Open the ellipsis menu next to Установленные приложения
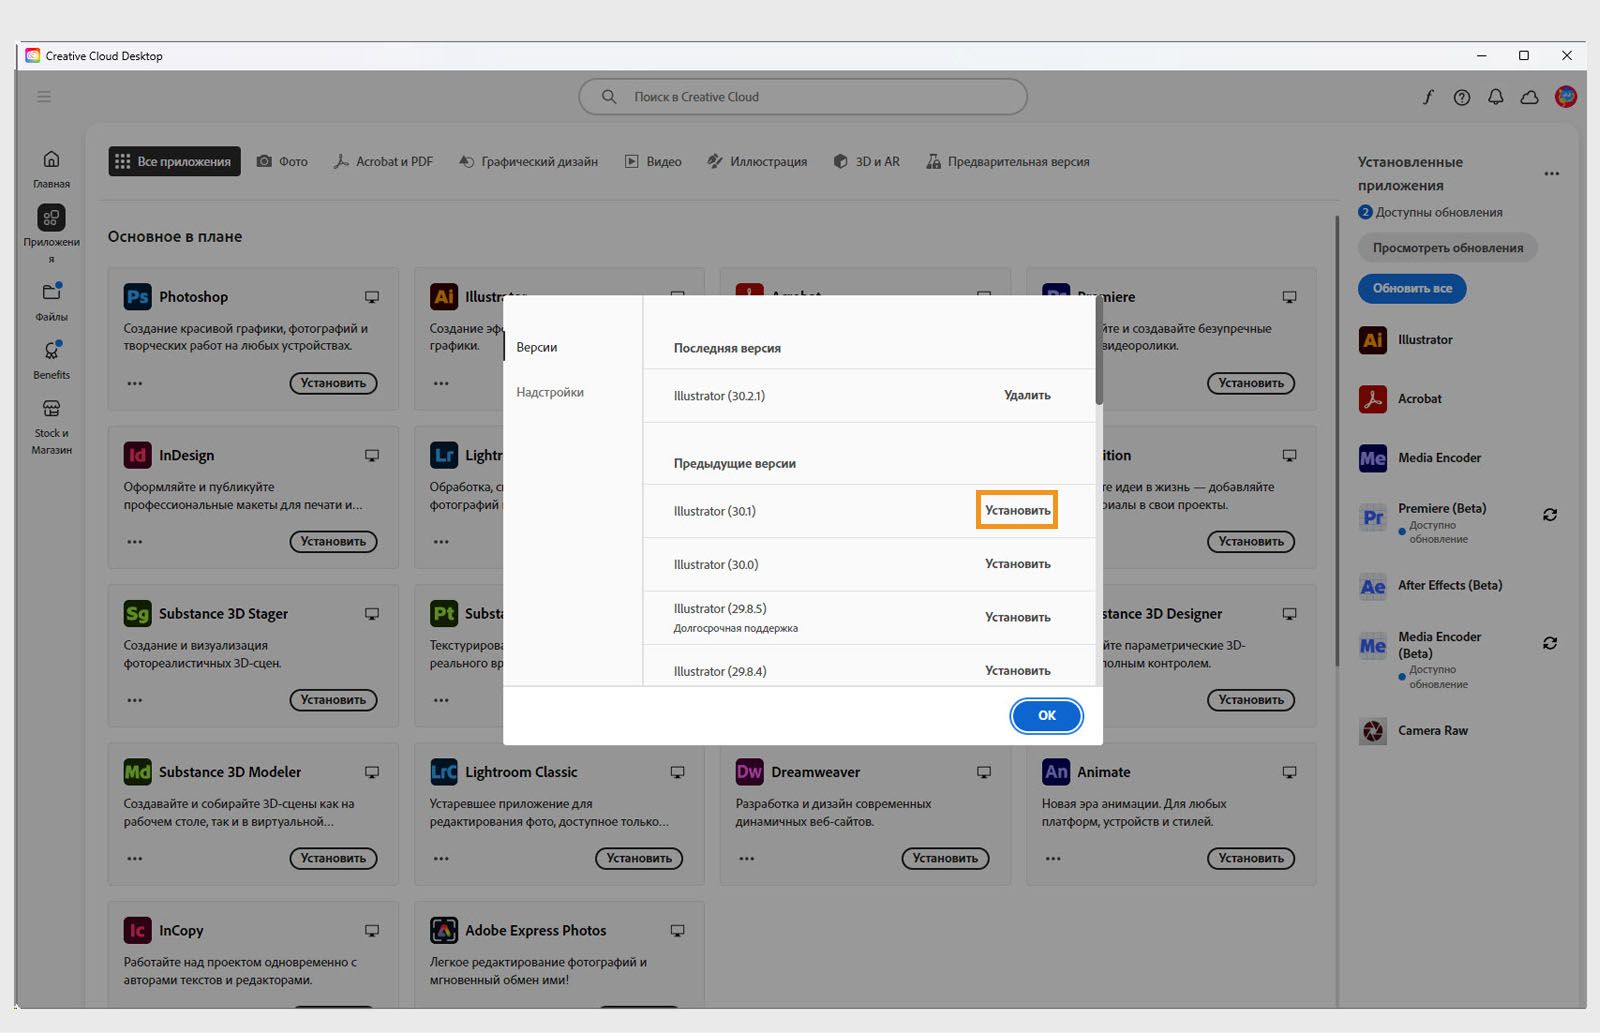This screenshot has width=1600, height=1033. pyautogui.click(x=1551, y=173)
